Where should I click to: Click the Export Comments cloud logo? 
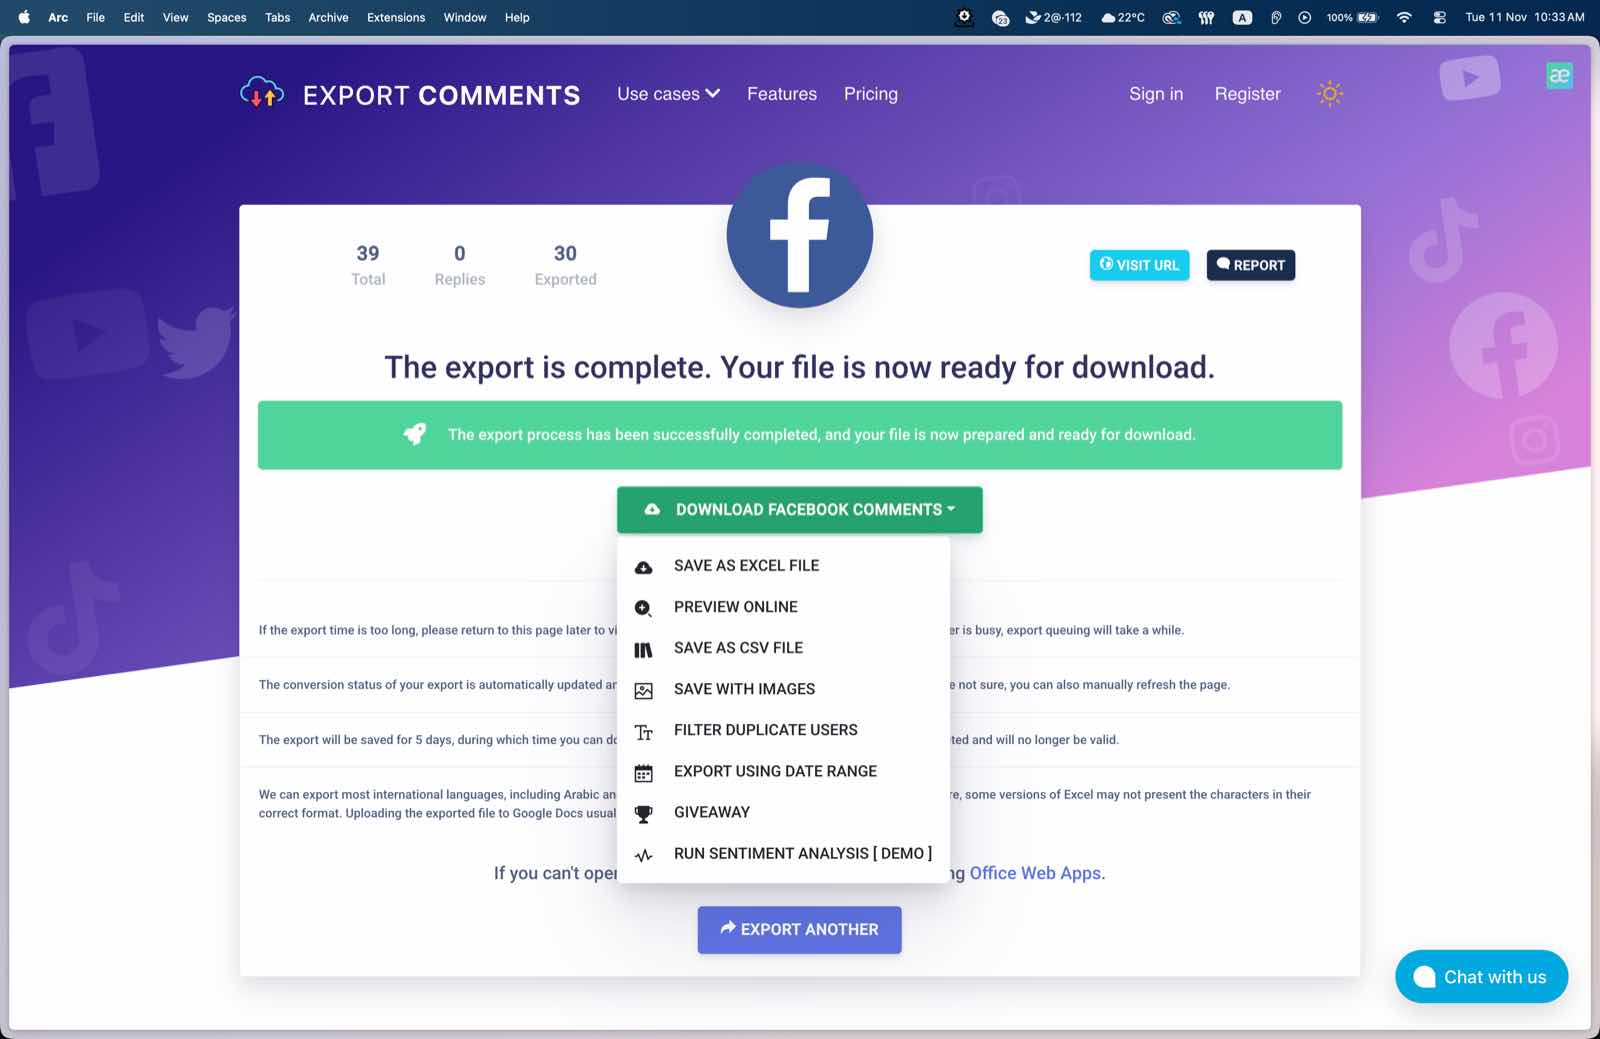coord(262,93)
